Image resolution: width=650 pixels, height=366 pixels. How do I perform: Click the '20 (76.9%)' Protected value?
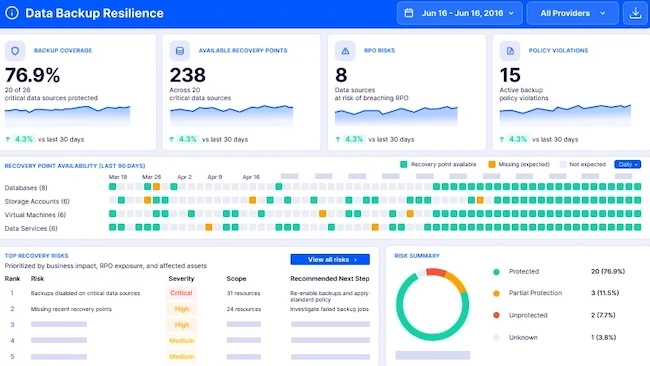click(608, 271)
